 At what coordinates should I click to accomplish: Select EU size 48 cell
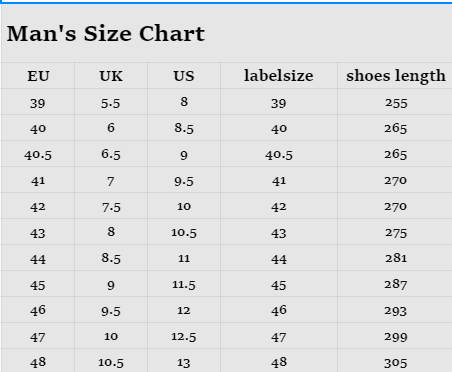point(38,361)
